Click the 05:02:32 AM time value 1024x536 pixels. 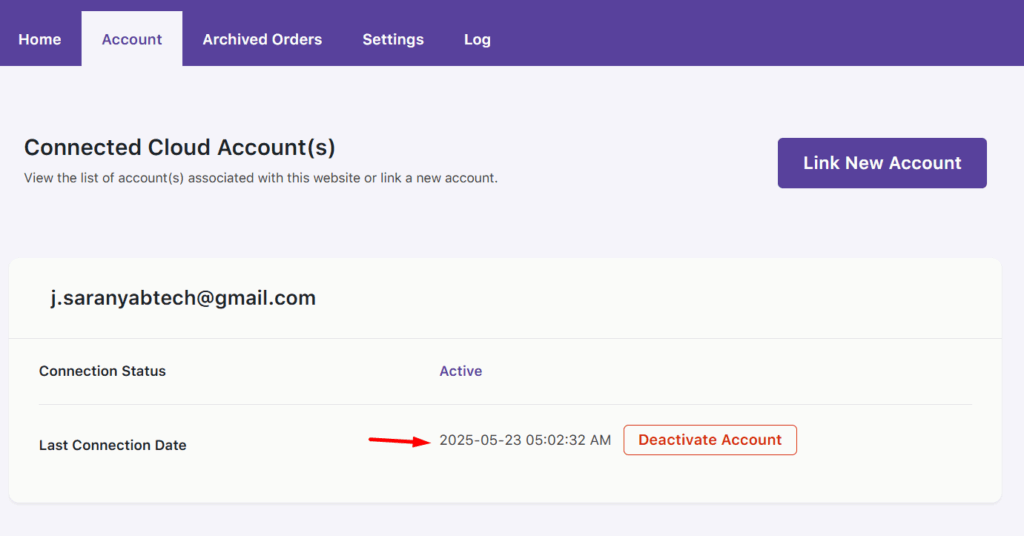point(568,440)
